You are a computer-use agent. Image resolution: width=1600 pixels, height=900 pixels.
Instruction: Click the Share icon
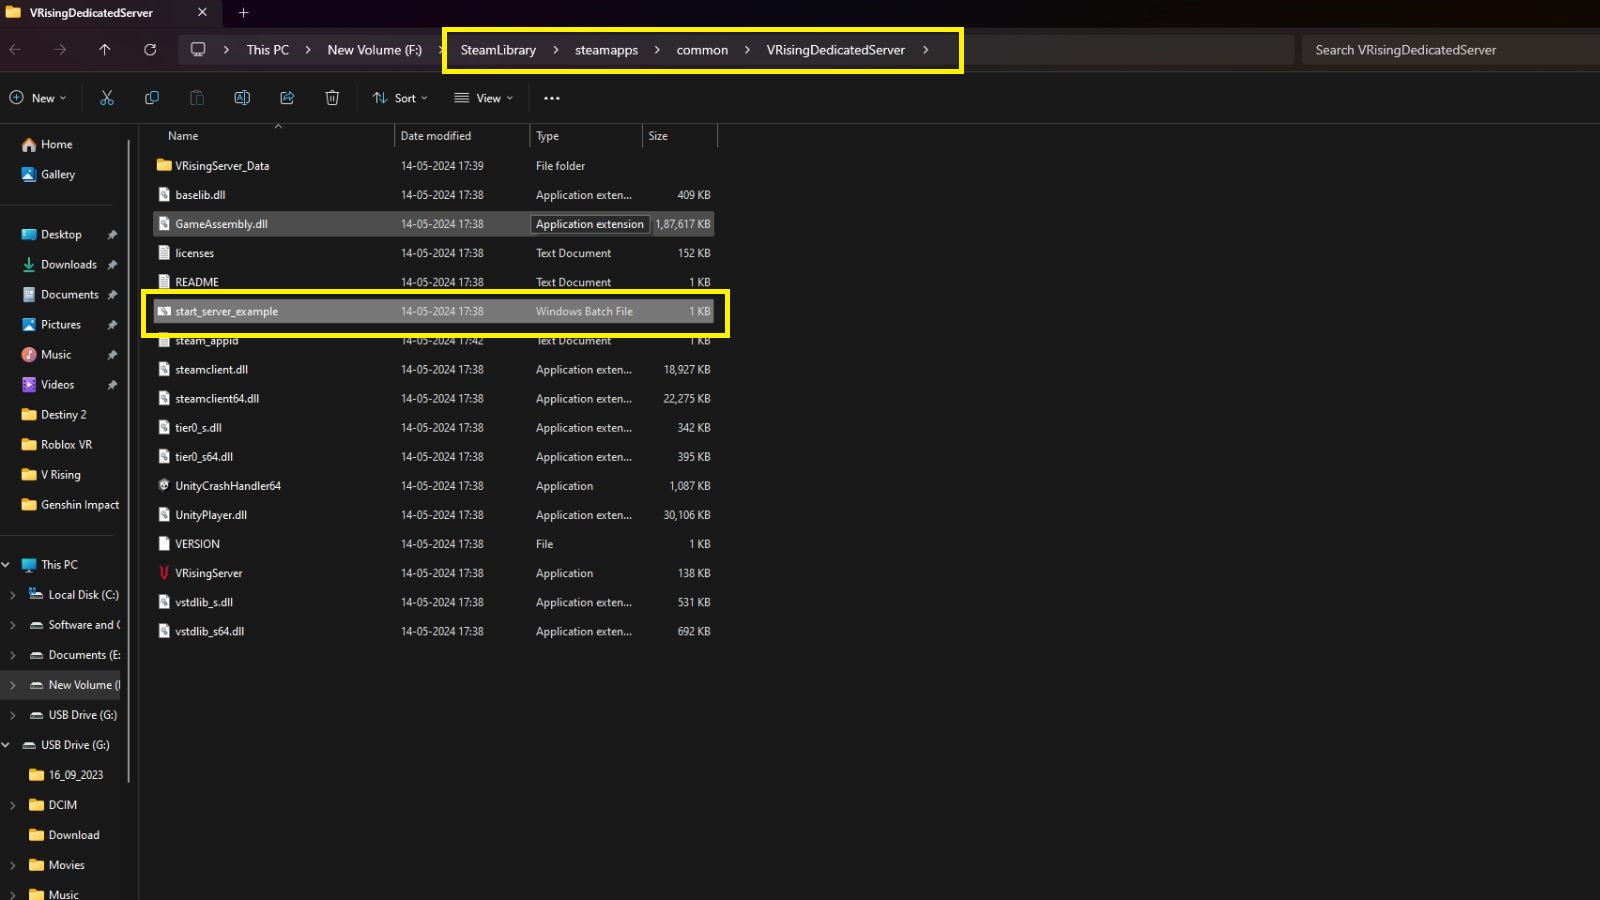287,97
